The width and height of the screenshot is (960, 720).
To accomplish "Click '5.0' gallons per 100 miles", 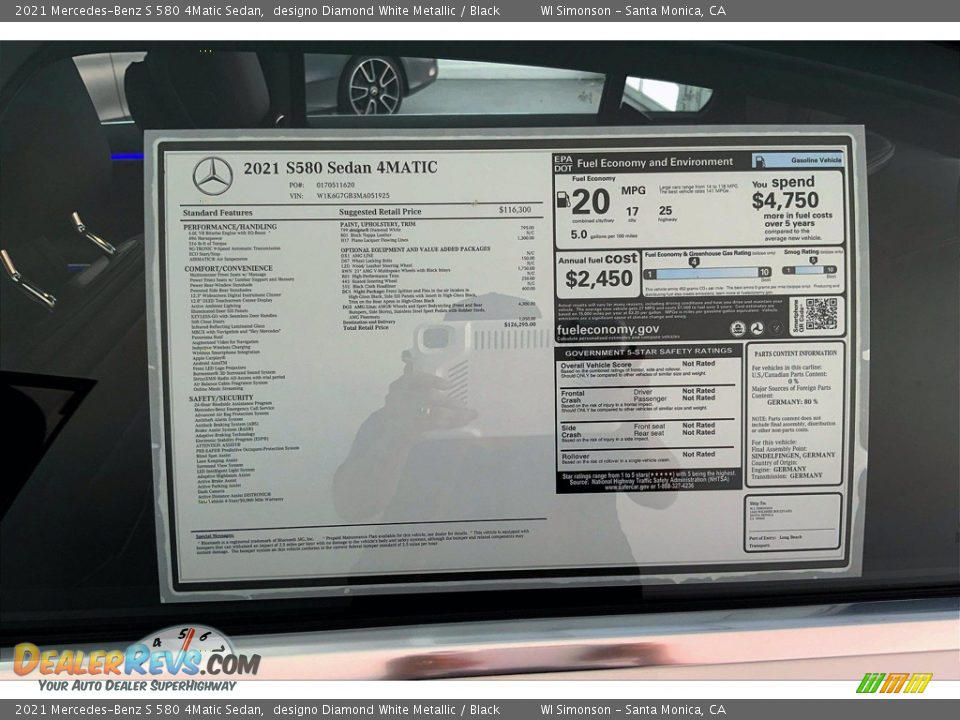I will (579, 234).
